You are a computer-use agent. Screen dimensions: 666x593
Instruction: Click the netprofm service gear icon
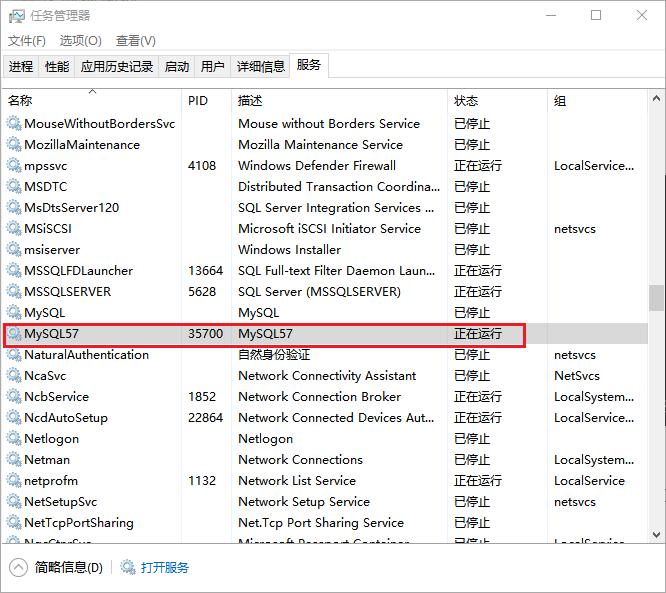(14, 481)
